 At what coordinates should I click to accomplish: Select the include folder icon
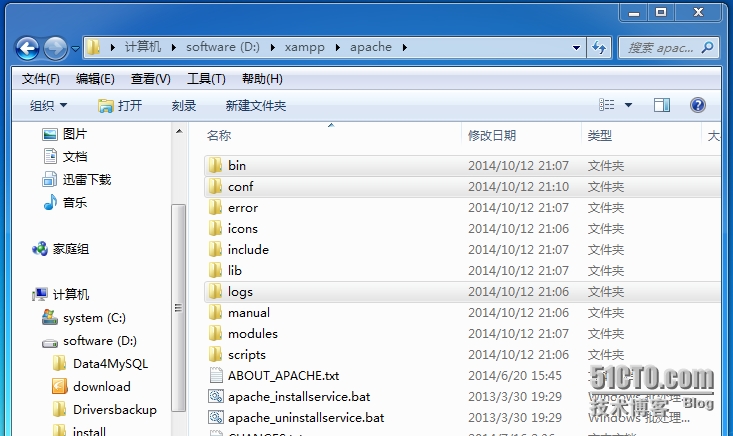[x=215, y=250]
